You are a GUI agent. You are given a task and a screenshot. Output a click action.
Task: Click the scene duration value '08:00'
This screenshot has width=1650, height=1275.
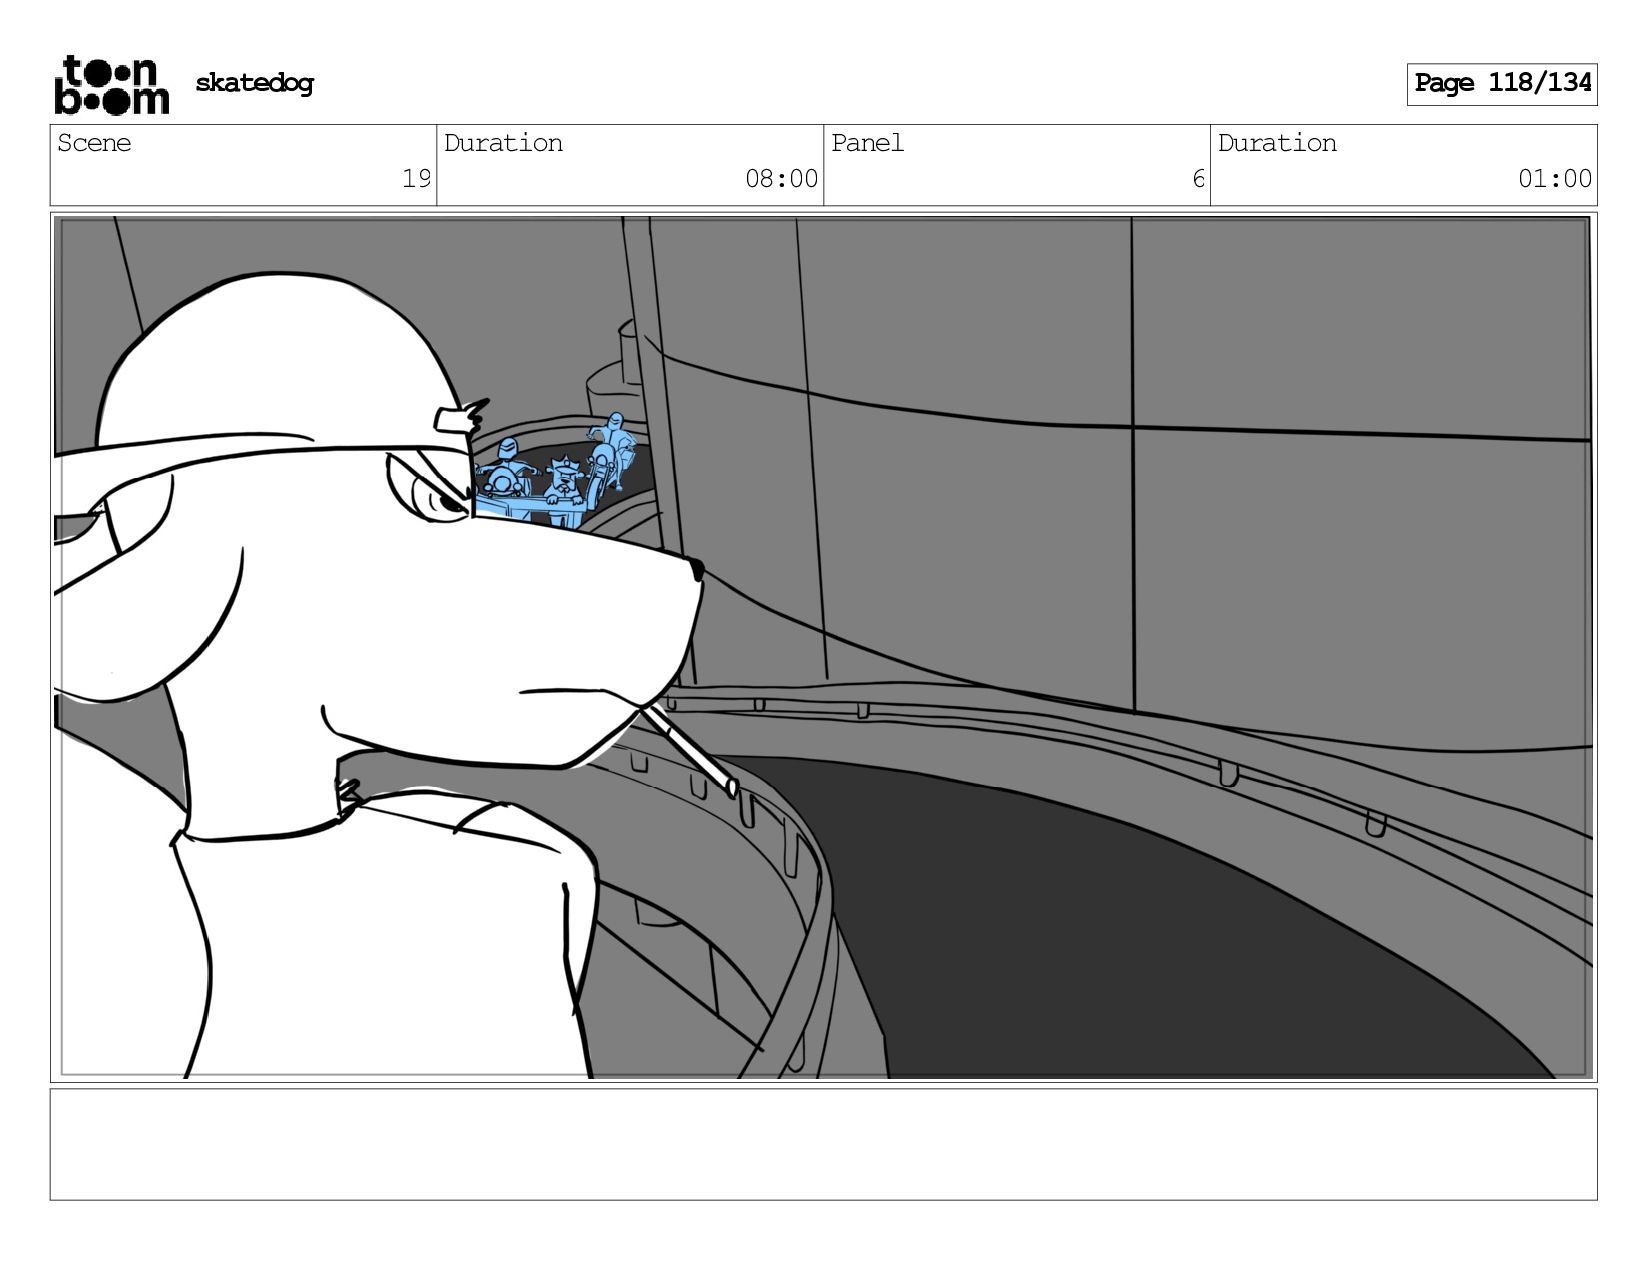(x=781, y=179)
